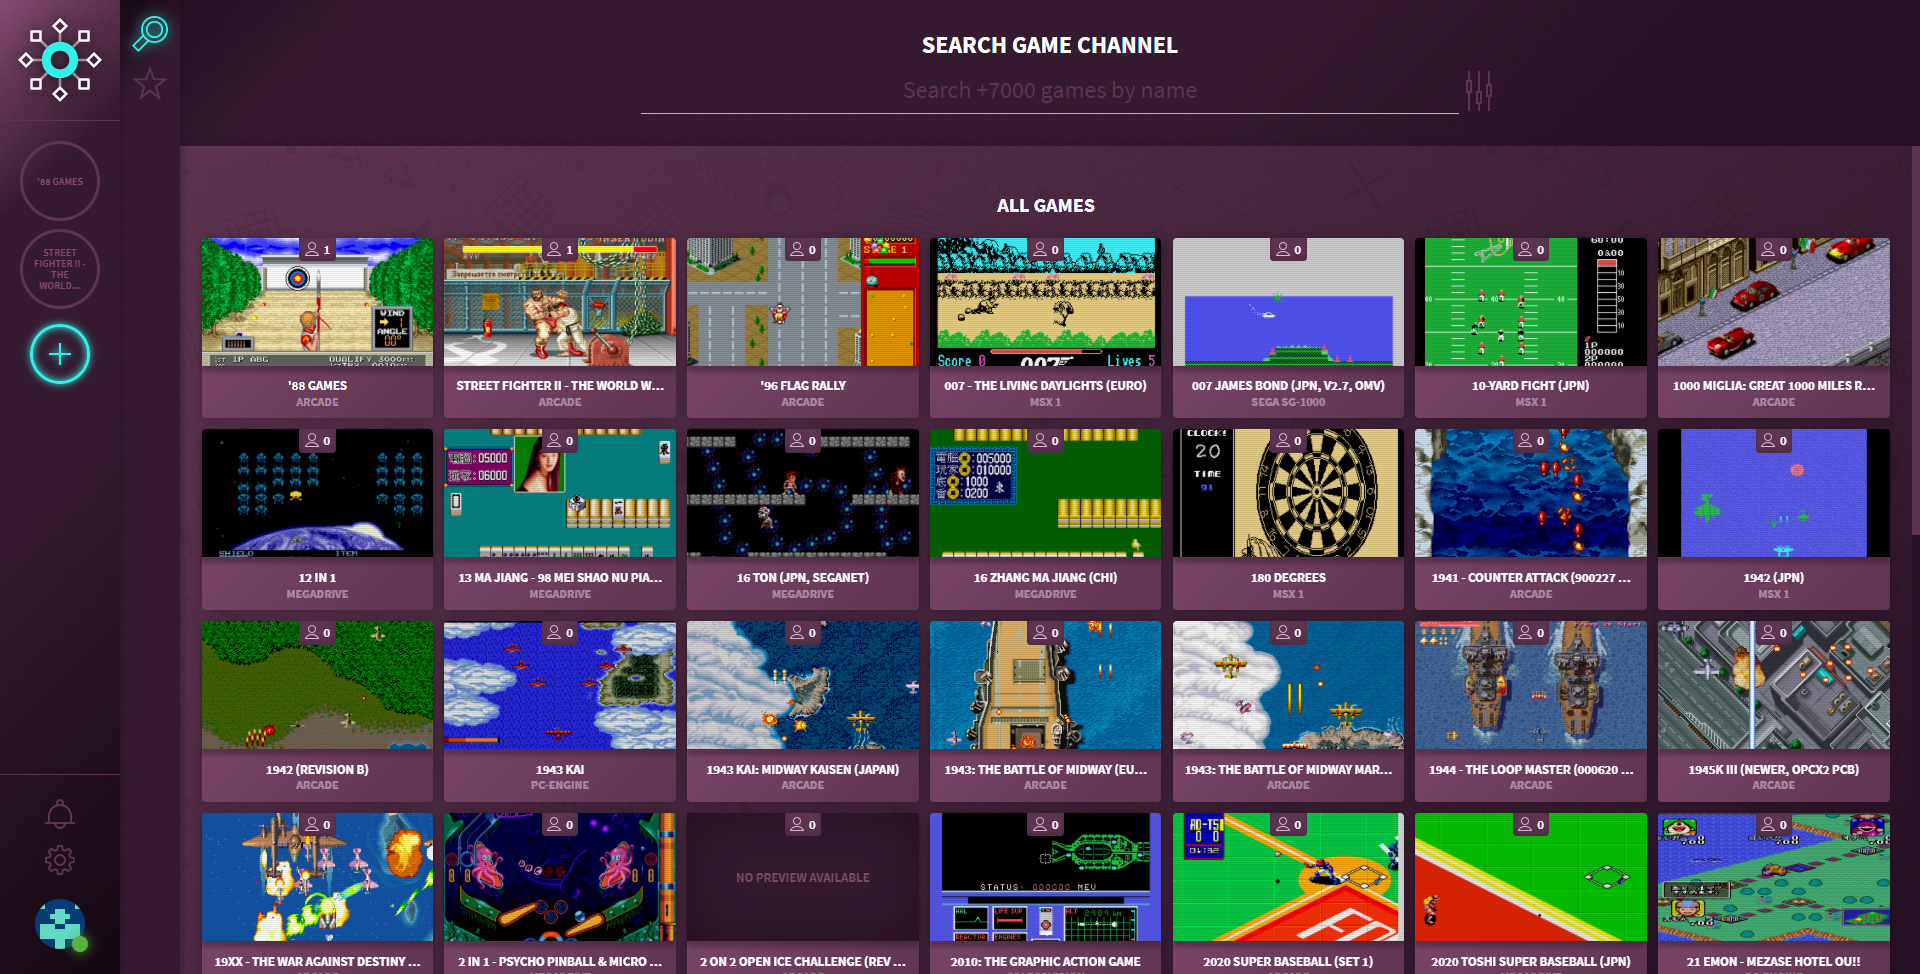The image size is (1920, 974).
Task: Open notifications bell icon
Action: click(60, 814)
